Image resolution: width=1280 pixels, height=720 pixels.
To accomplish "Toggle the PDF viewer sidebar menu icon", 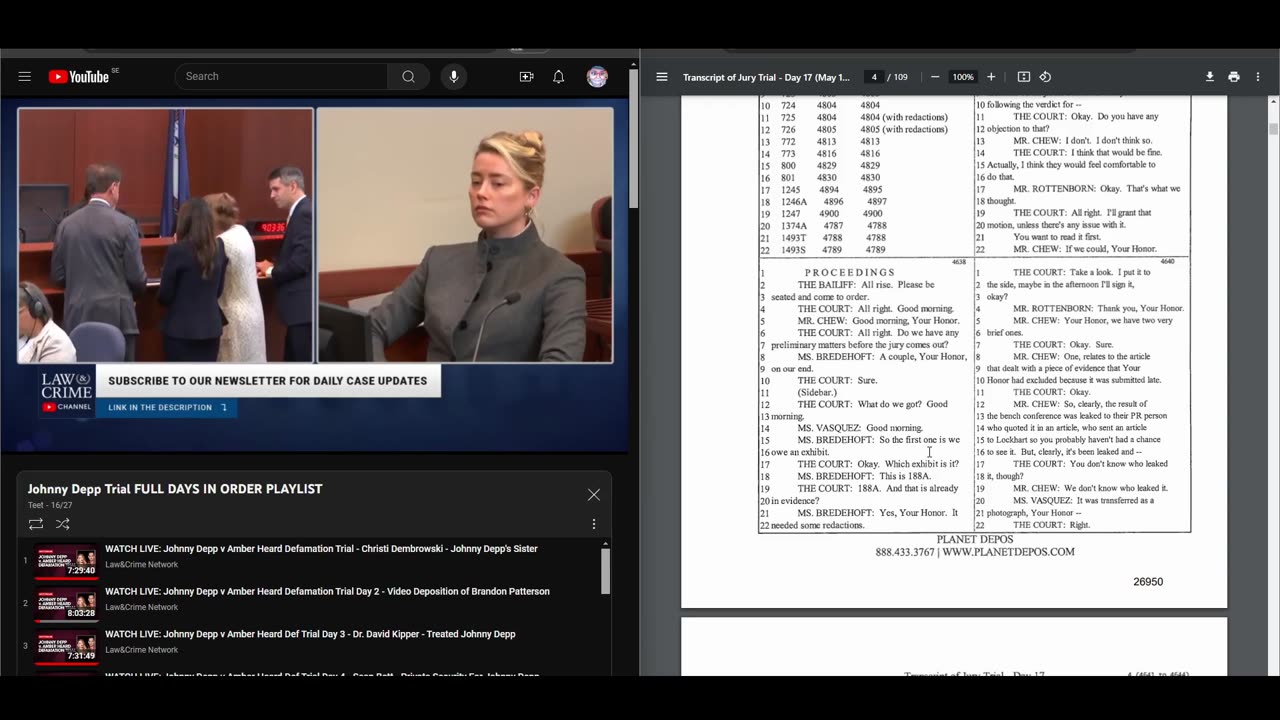I will point(662,77).
